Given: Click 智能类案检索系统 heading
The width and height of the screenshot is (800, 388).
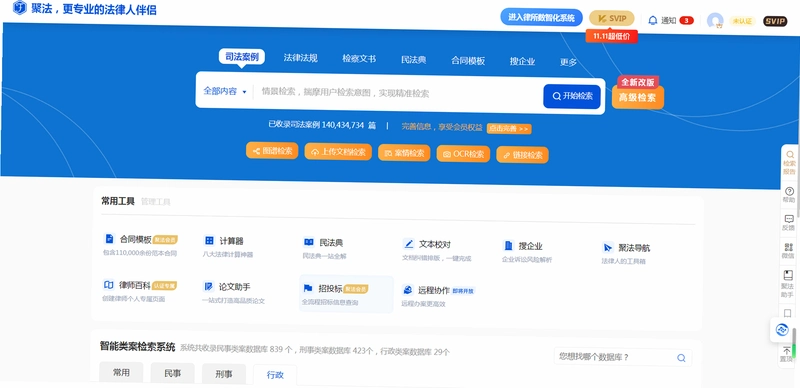Looking at the screenshot, I should click(137, 346).
